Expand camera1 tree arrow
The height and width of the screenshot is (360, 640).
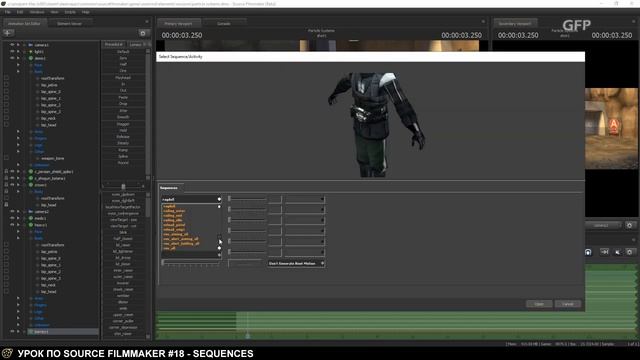tap(18, 45)
